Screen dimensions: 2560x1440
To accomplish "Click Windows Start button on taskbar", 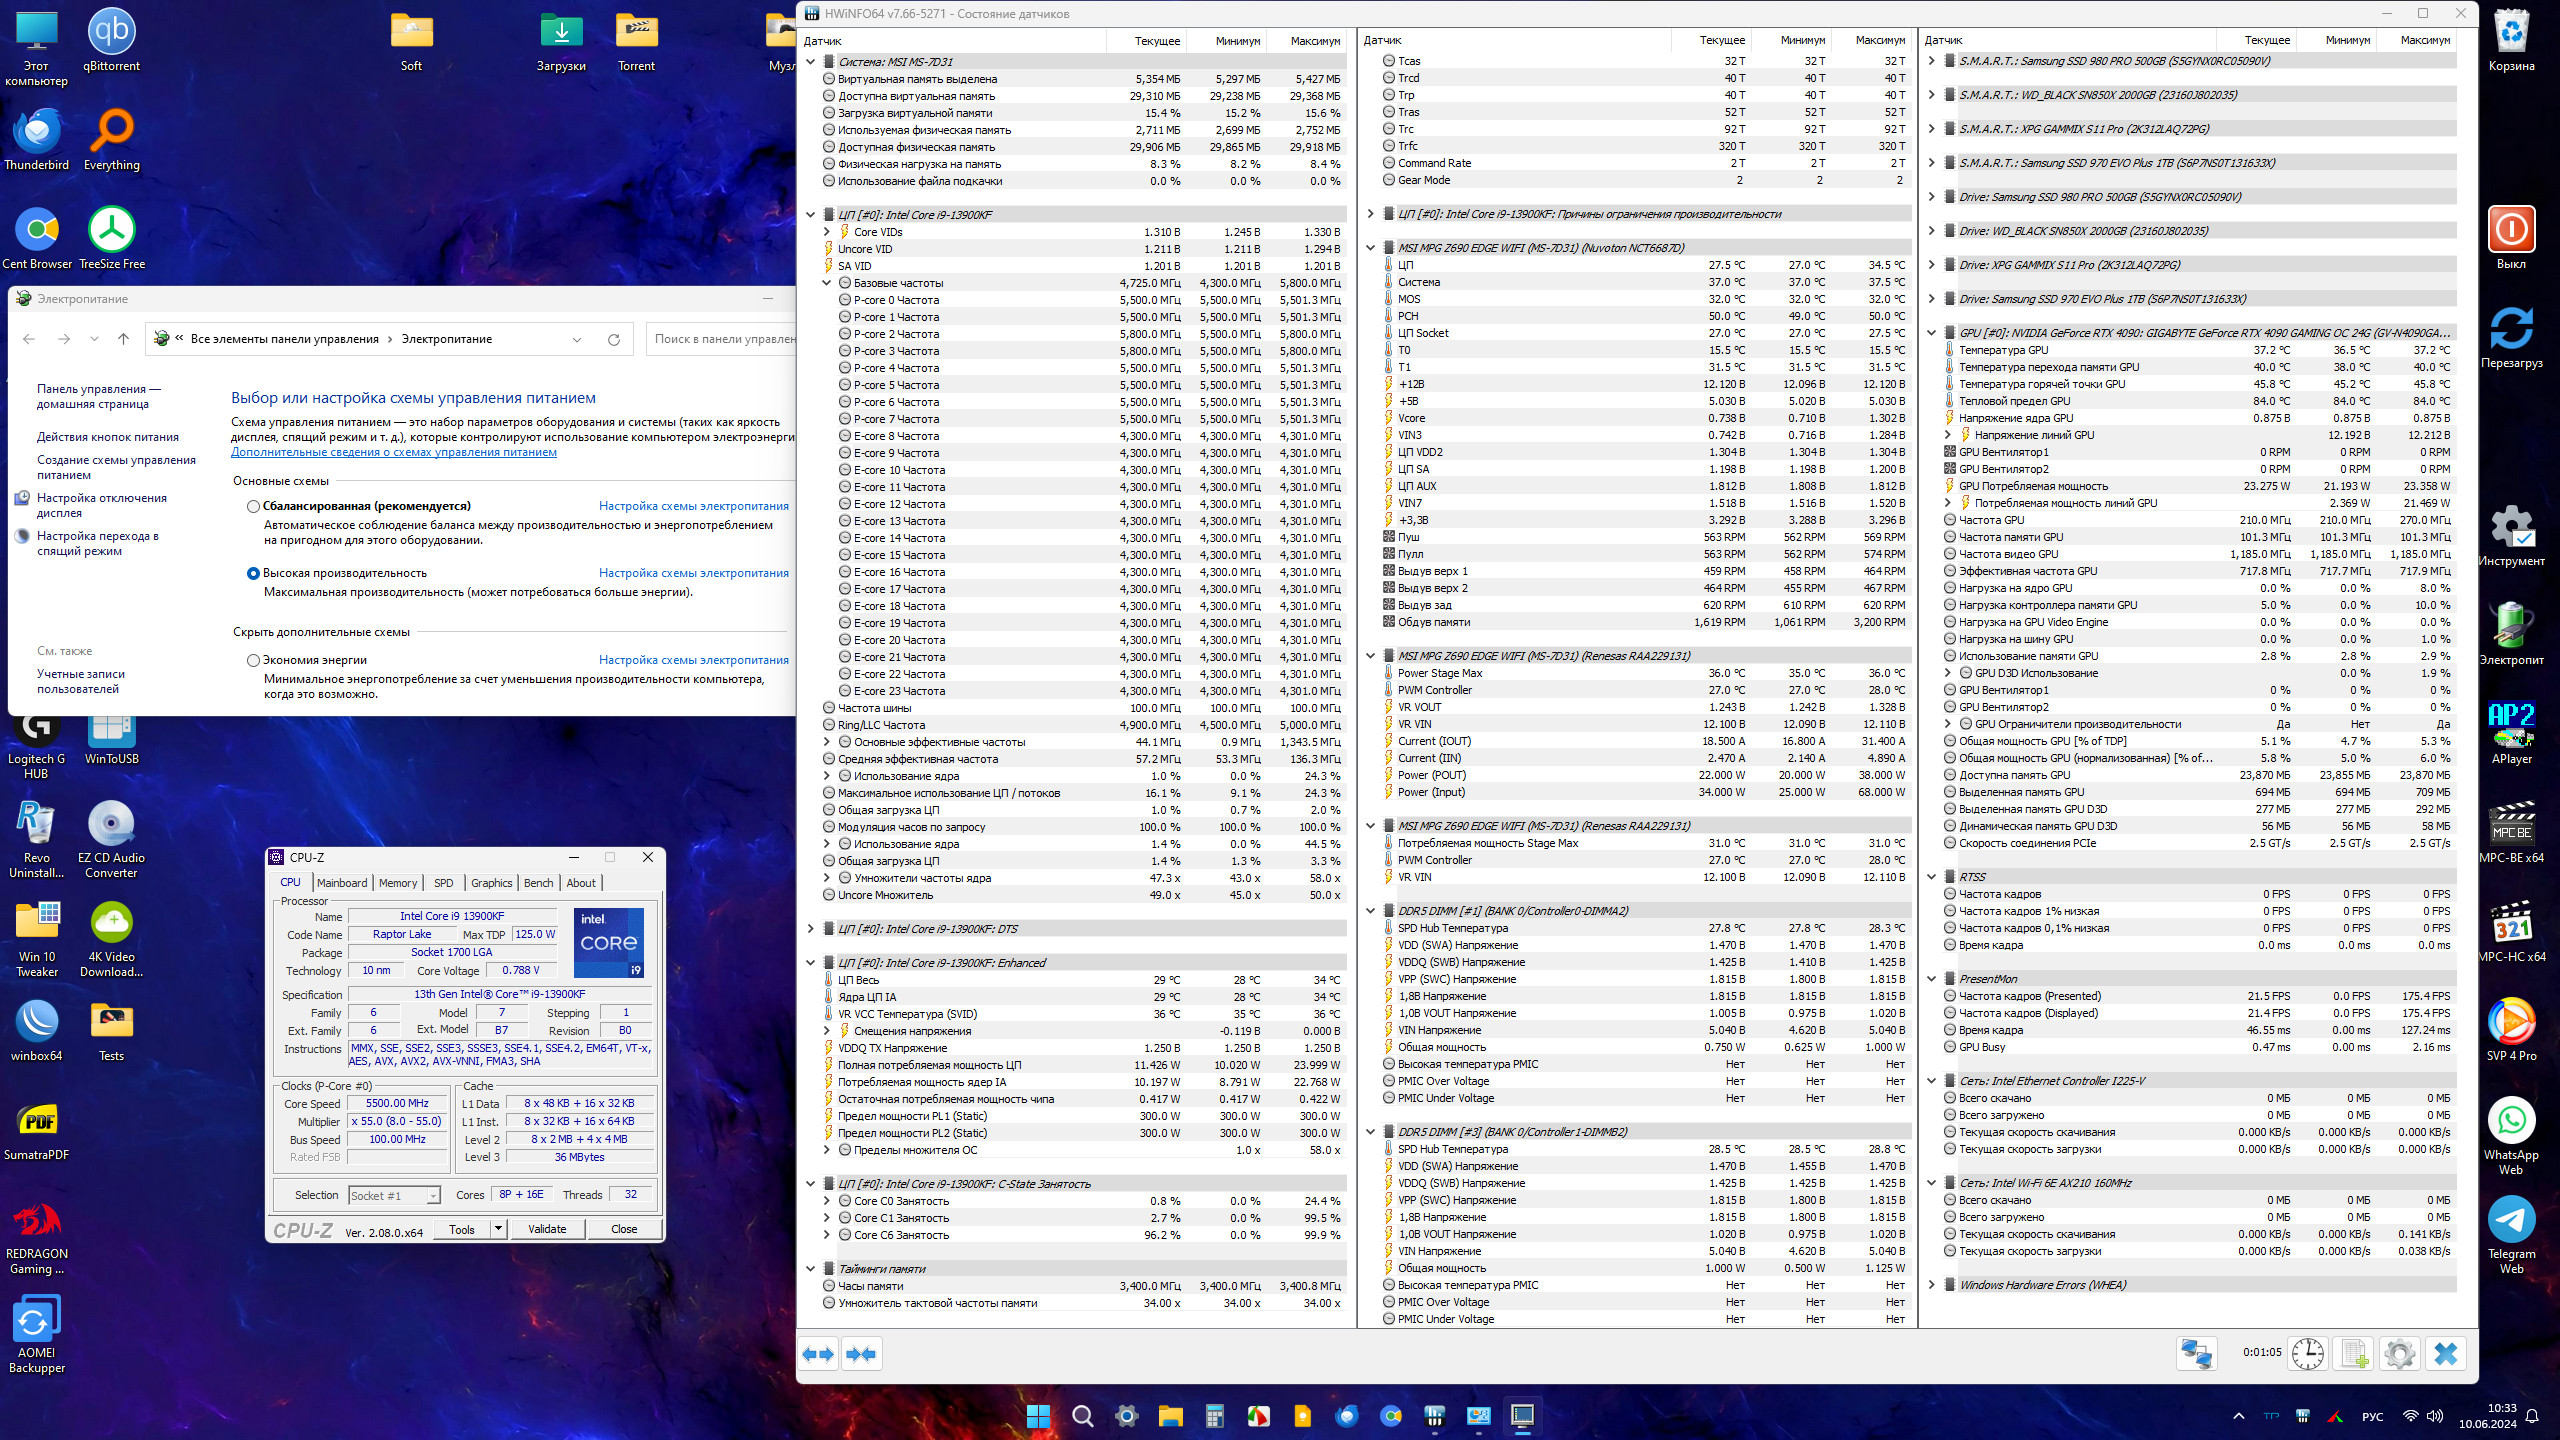I will coord(1038,1416).
